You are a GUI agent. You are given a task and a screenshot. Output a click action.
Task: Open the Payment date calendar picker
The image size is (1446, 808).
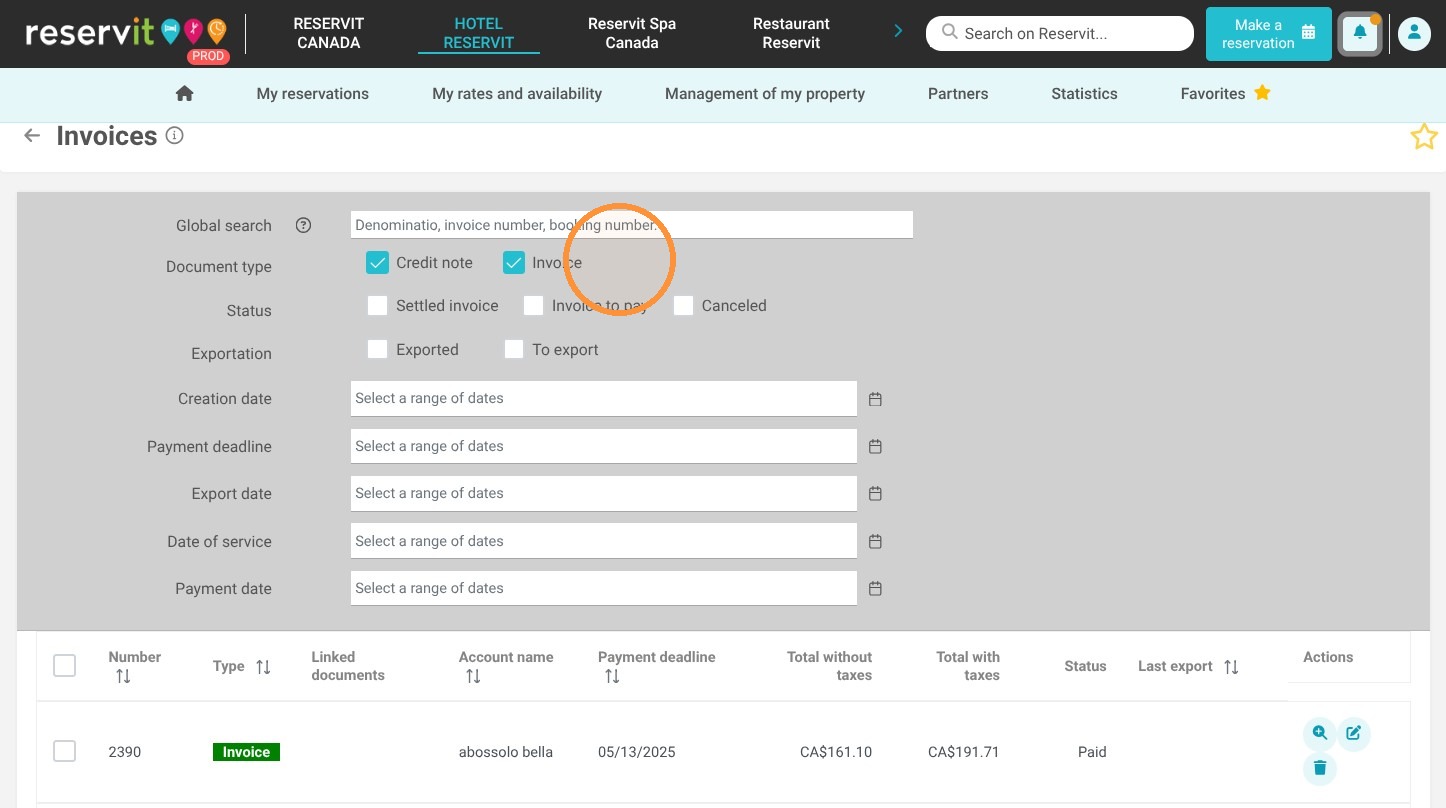tap(875, 589)
